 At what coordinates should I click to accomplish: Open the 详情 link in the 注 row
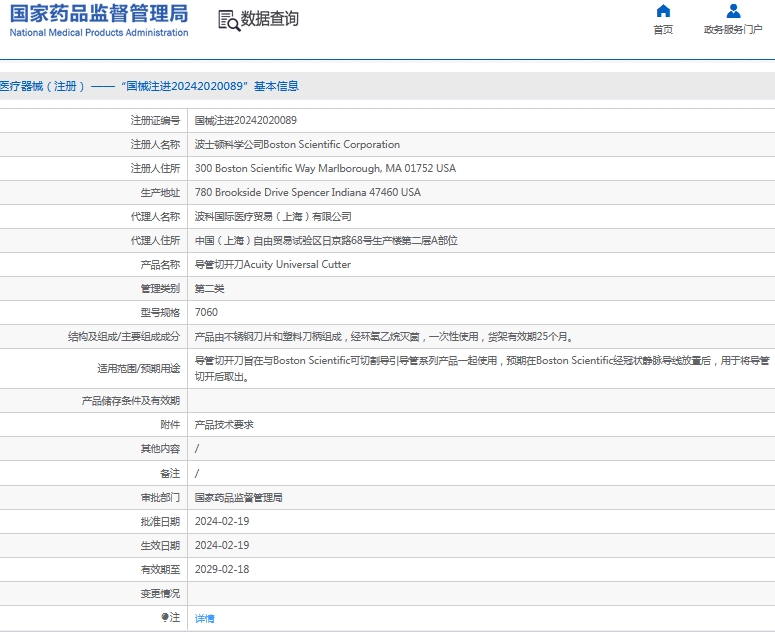[x=204, y=618]
